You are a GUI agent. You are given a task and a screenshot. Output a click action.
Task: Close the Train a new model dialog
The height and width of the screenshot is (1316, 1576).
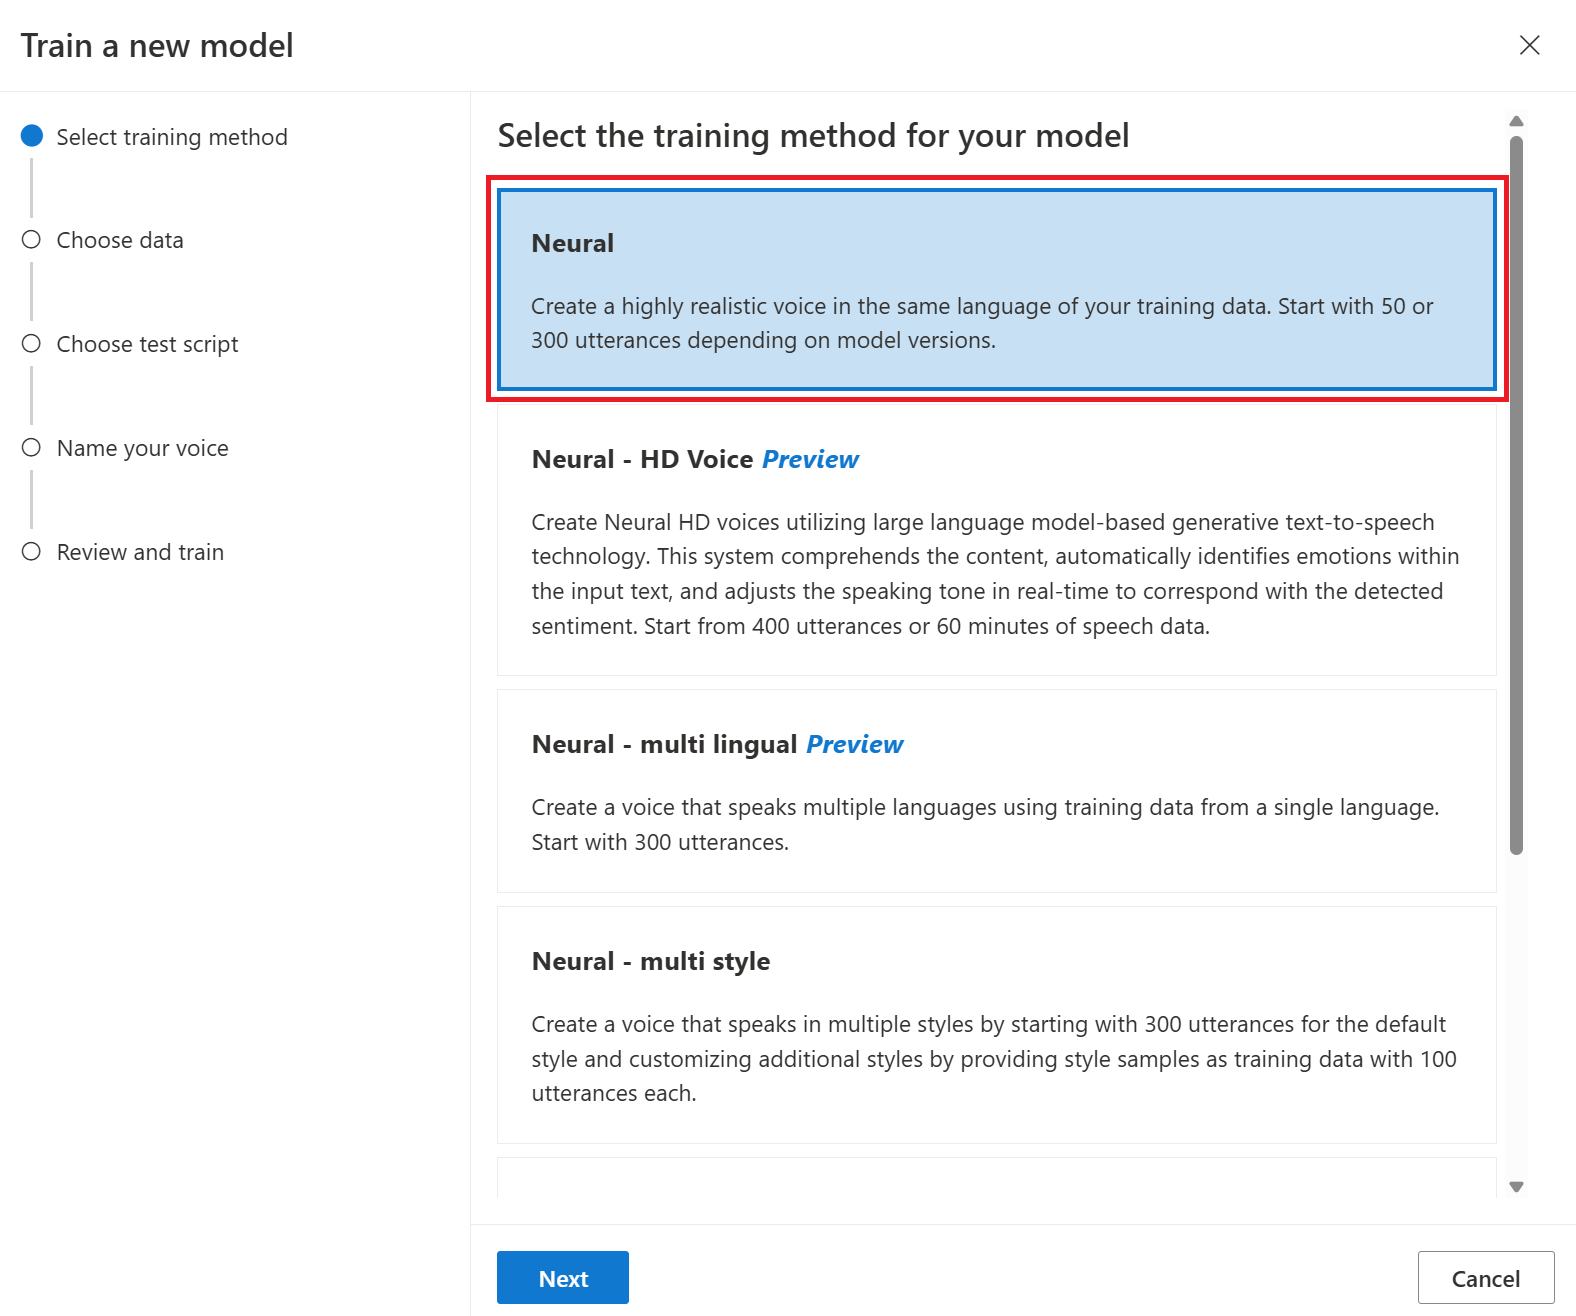pyautogui.click(x=1529, y=45)
